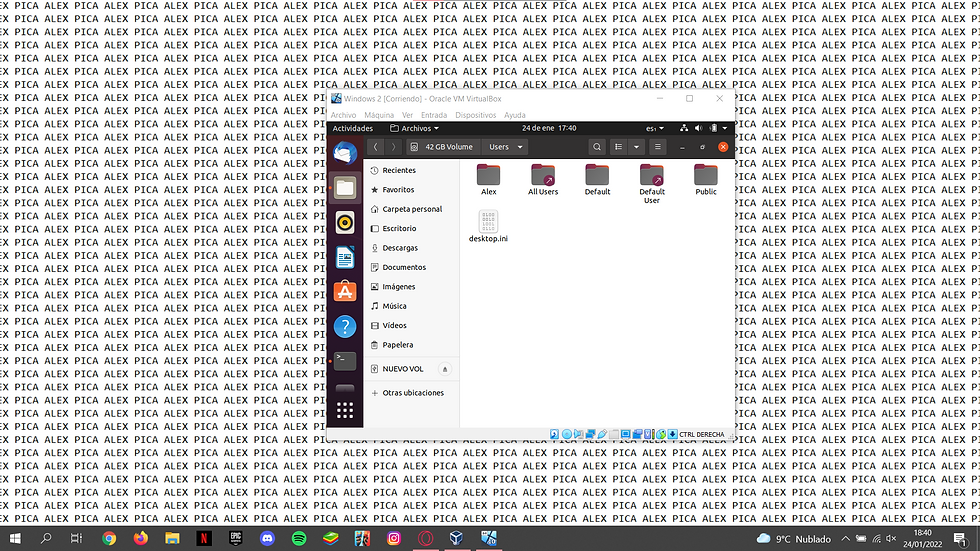Open the Archivos app menu in top bar
Viewport: 980px width, 551px height.
(x=414, y=128)
